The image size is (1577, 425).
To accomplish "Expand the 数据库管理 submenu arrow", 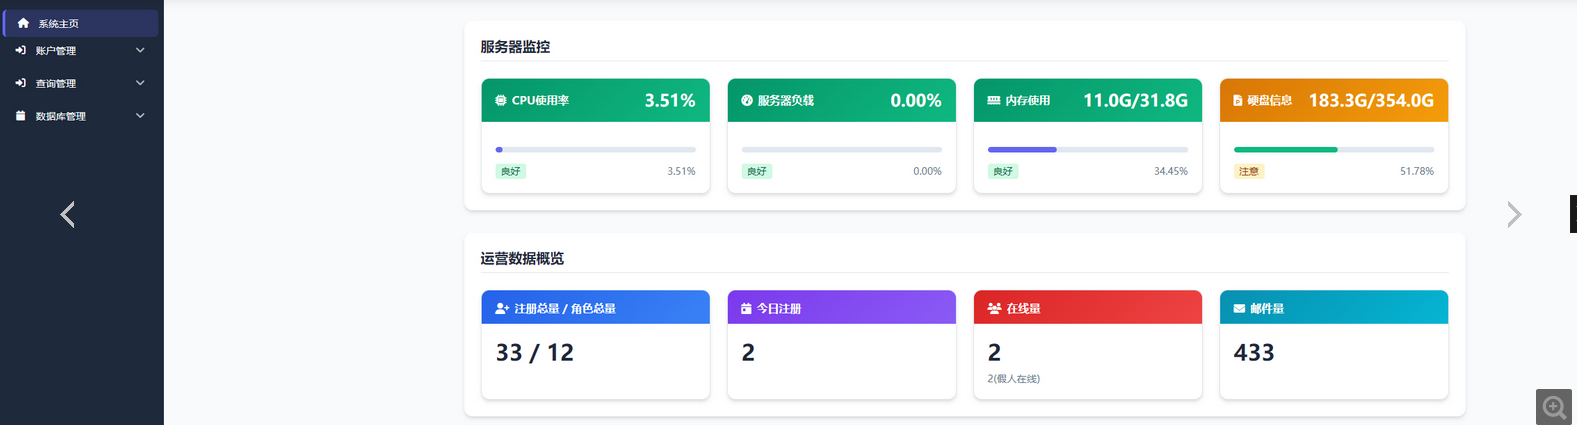I will (140, 116).
